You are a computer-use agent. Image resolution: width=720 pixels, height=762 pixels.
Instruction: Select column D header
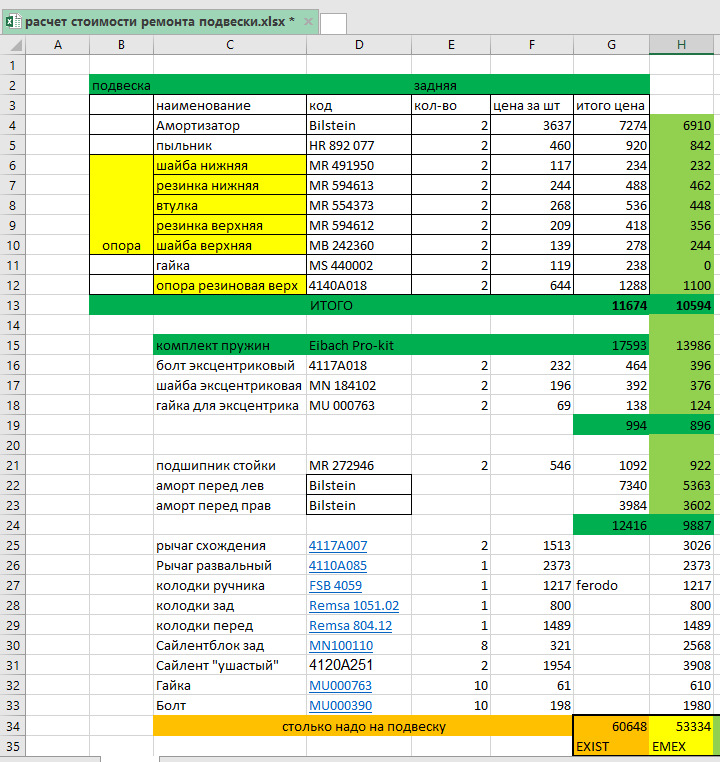[359, 45]
